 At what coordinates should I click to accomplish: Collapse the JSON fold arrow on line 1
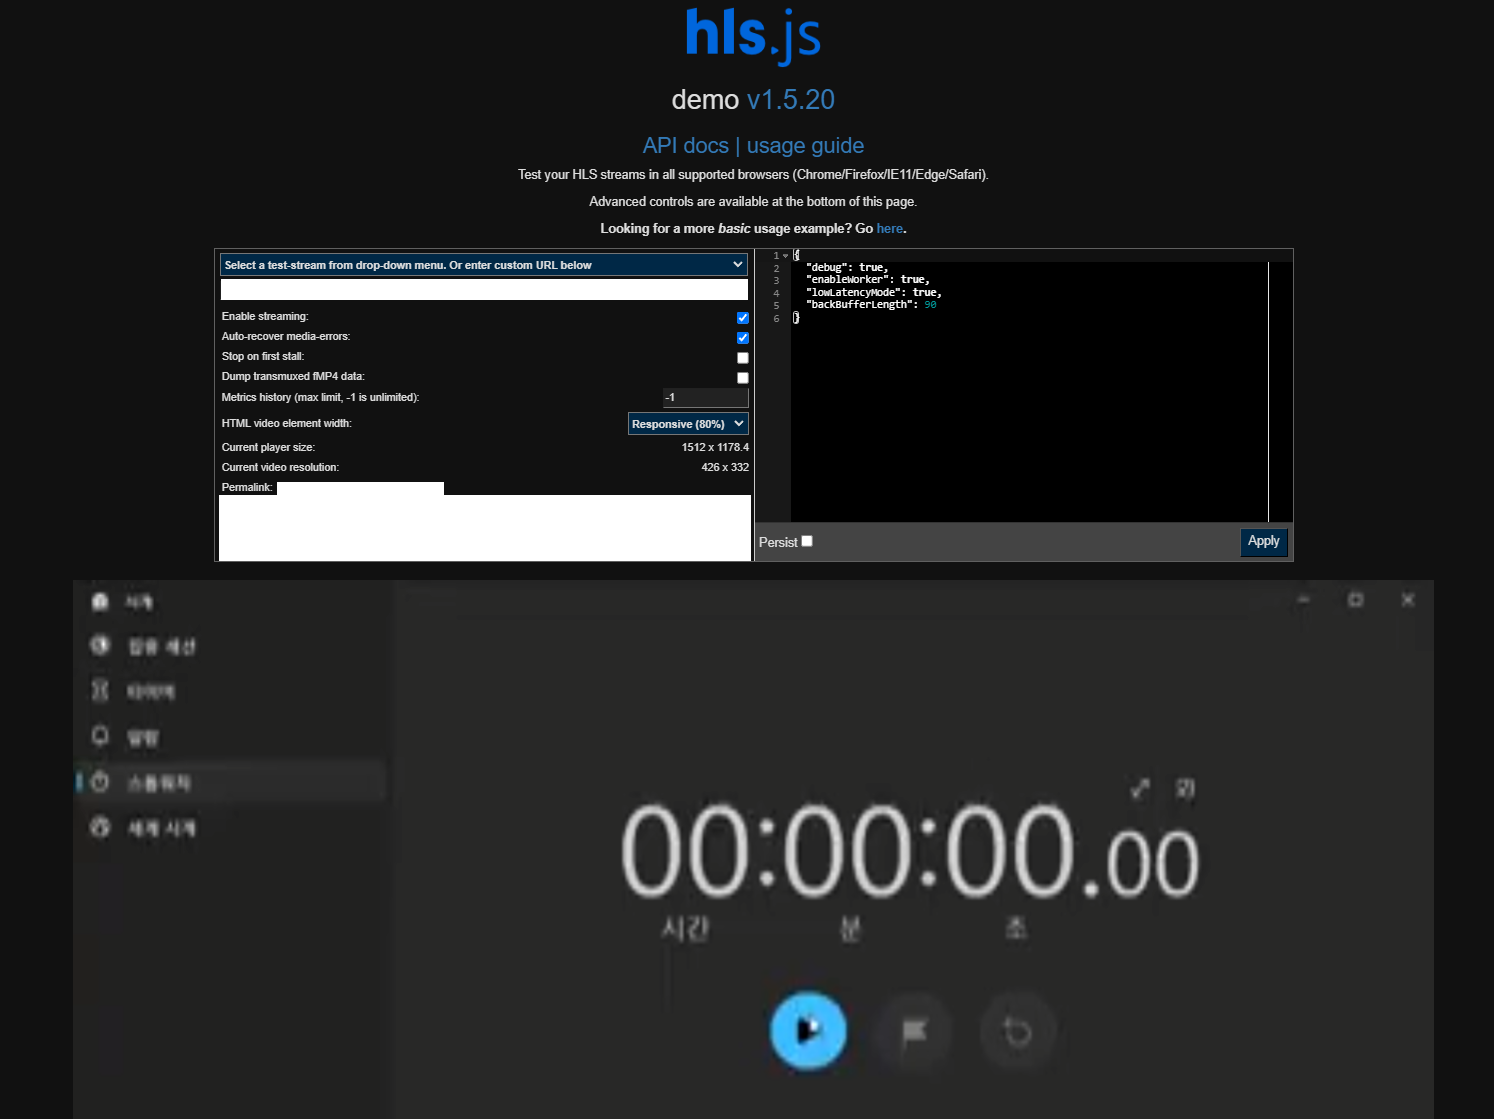click(x=786, y=256)
